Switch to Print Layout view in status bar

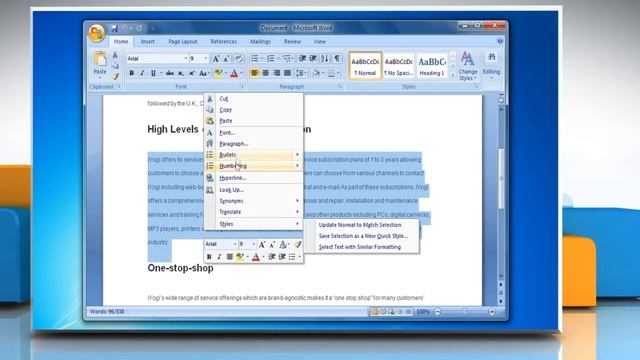[374, 312]
